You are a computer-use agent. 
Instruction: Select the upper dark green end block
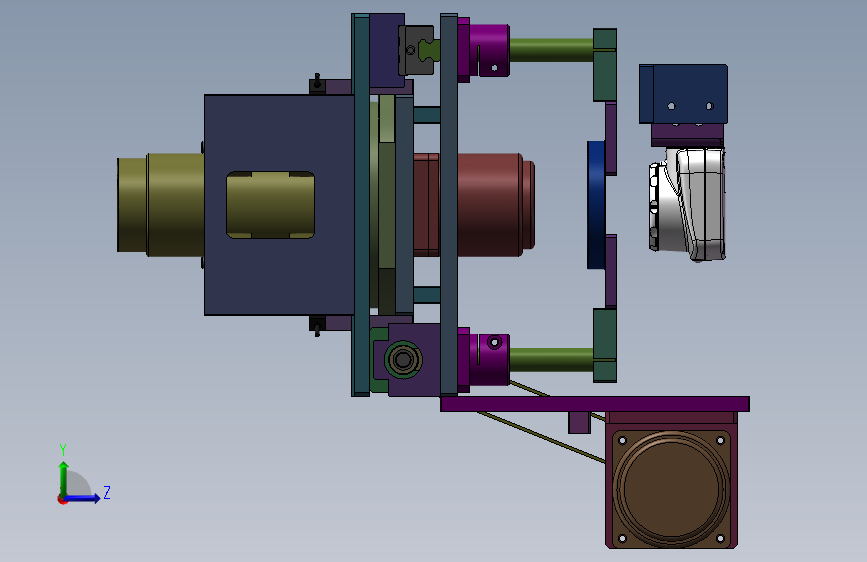pos(605,65)
